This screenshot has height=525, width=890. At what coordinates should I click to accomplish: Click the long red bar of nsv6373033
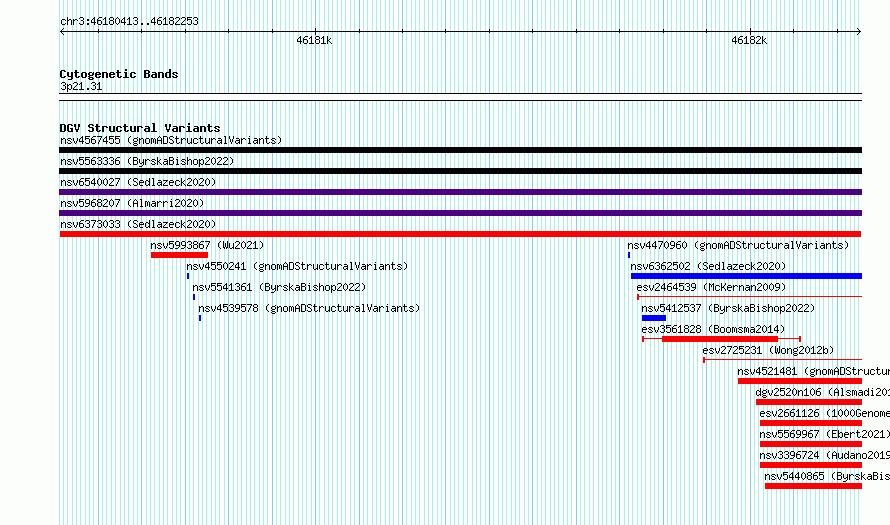pos(460,234)
